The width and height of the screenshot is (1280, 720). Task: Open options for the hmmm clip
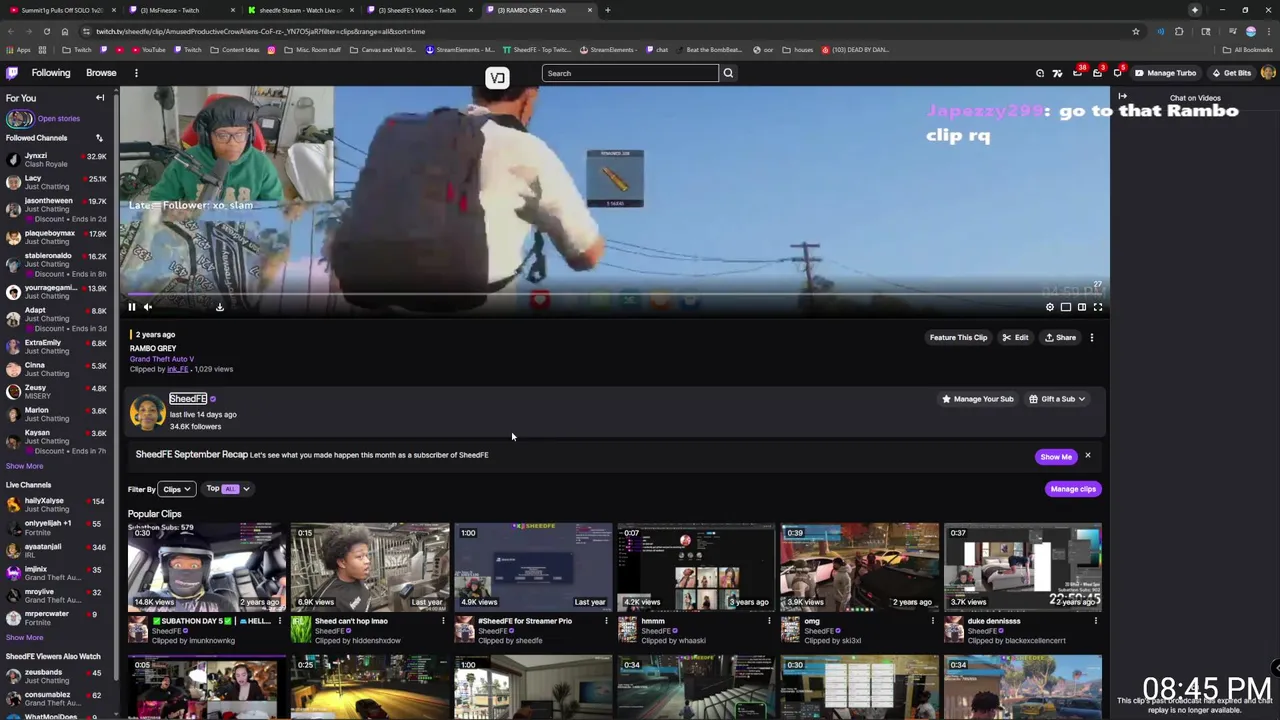(769, 621)
